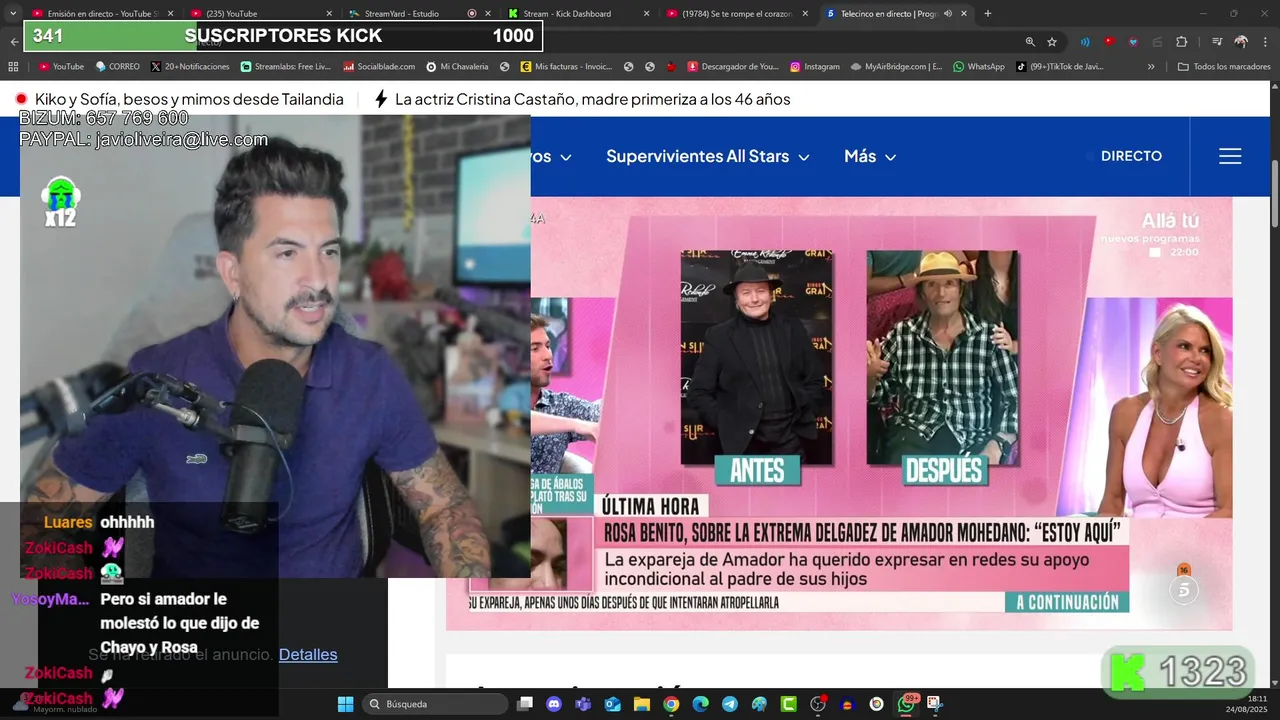The image size is (1280, 720).
Task: Open Google Chrome from the taskbar
Action: point(671,704)
